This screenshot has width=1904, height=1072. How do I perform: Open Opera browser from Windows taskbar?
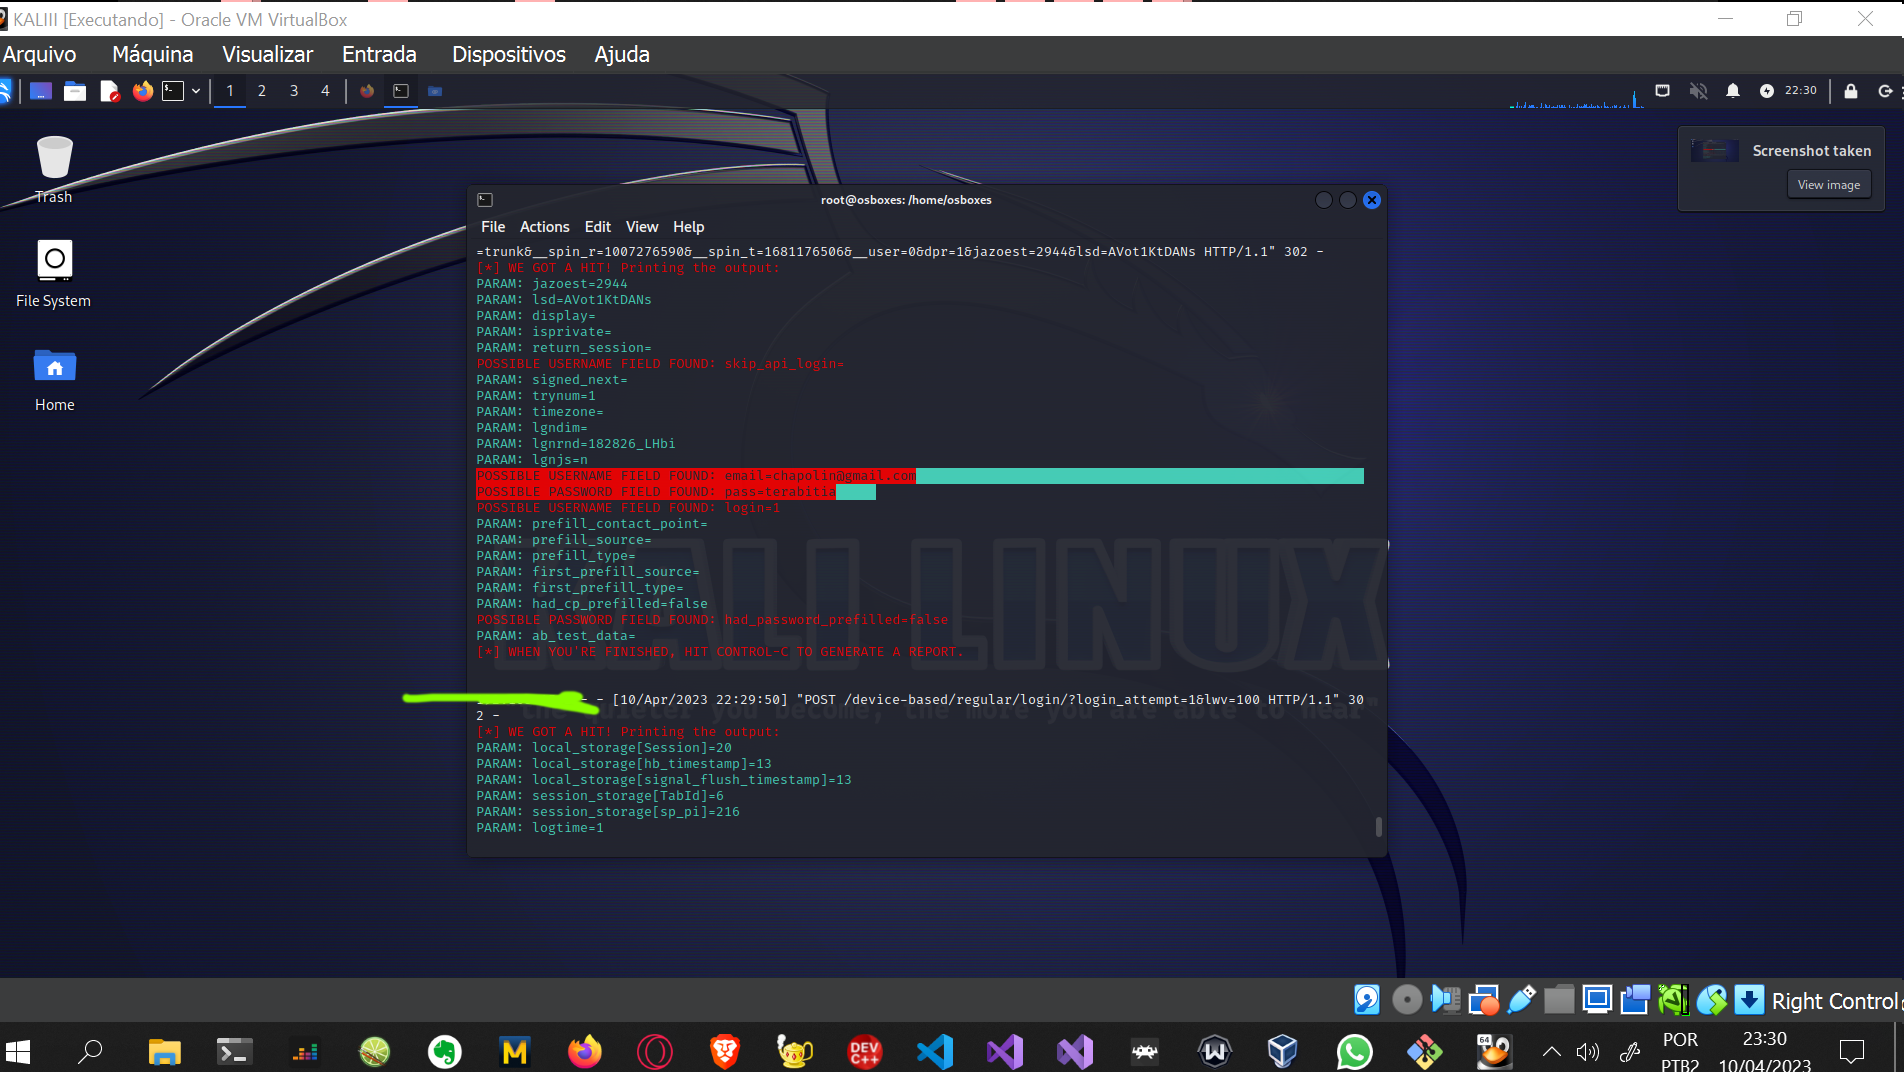click(655, 1051)
